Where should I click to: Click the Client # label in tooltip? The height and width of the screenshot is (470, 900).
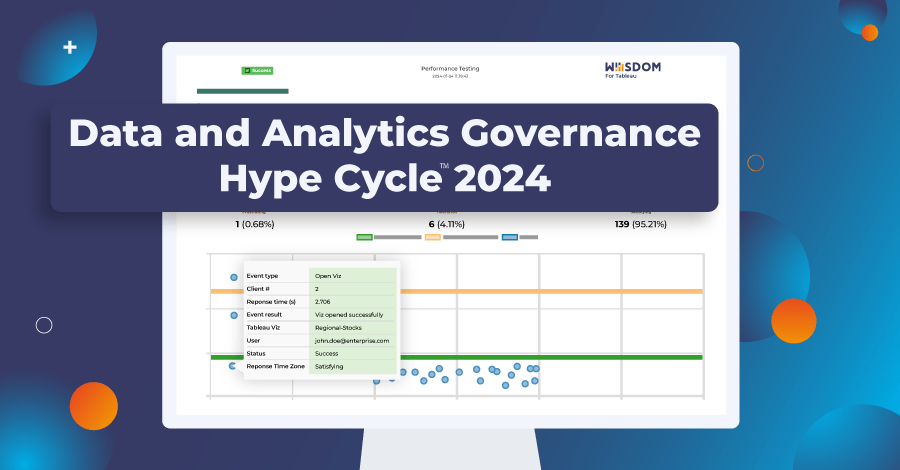(258, 289)
